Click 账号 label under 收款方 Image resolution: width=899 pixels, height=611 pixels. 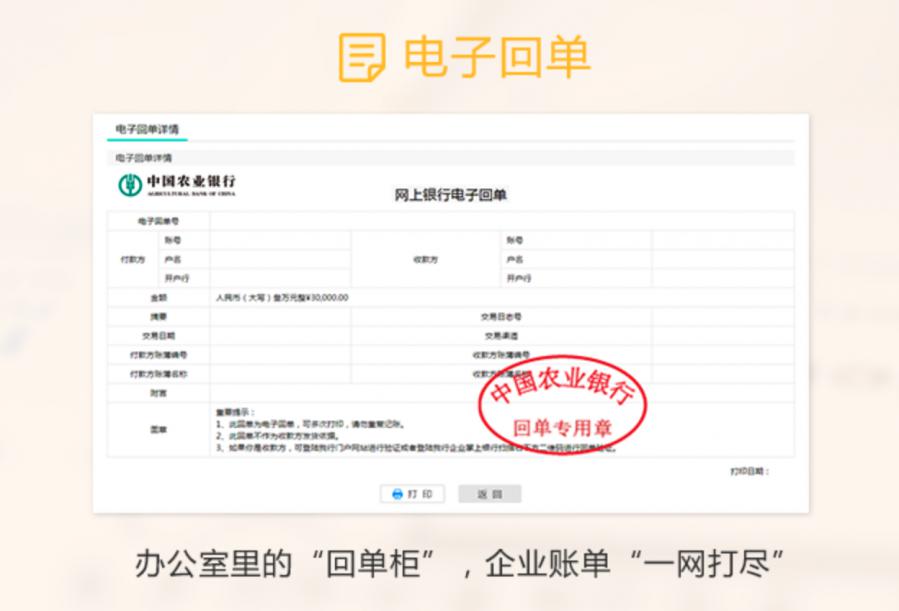point(514,240)
